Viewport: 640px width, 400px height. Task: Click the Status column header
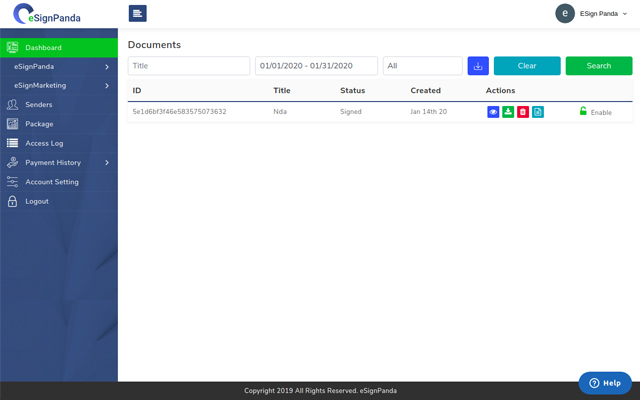pyautogui.click(x=353, y=91)
